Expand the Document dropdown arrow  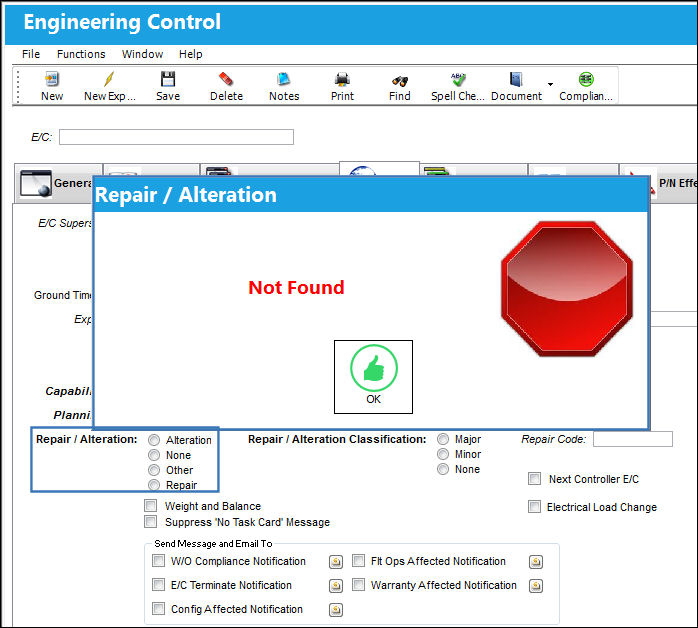pos(551,85)
